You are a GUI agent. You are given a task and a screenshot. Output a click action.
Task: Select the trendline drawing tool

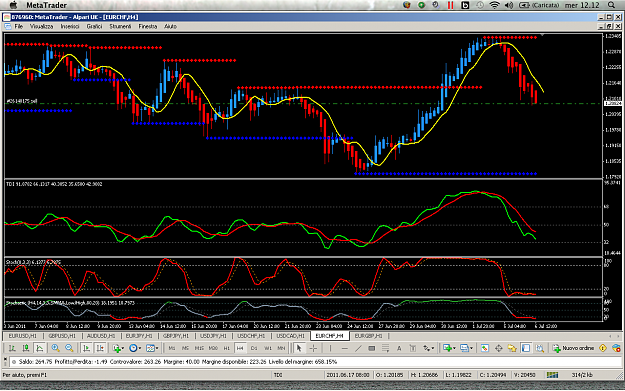click(x=358, y=348)
